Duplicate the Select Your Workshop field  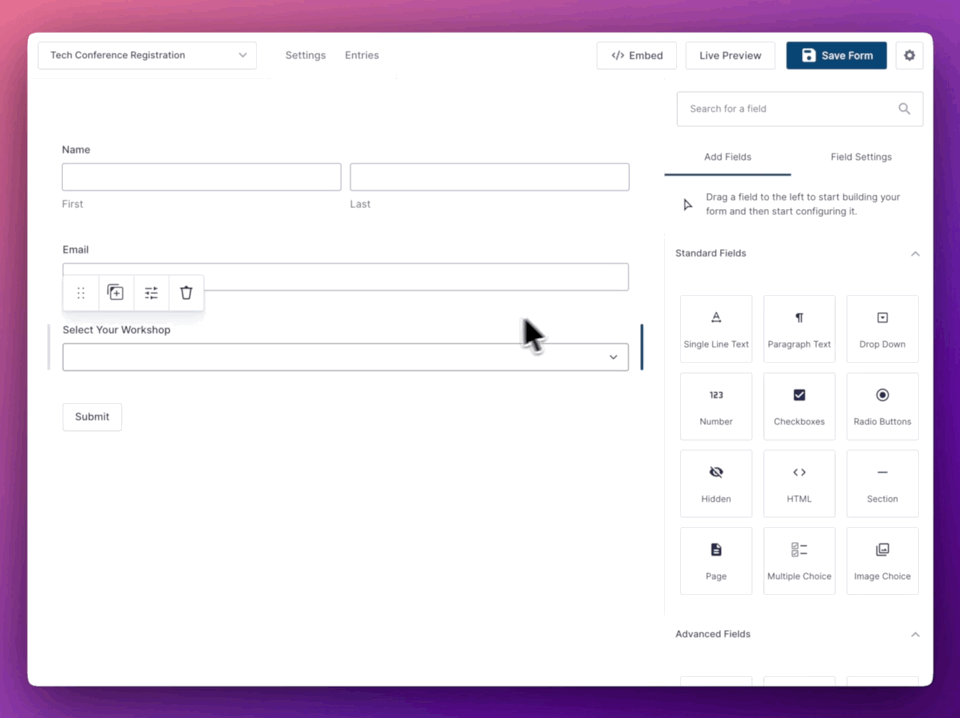pos(116,293)
